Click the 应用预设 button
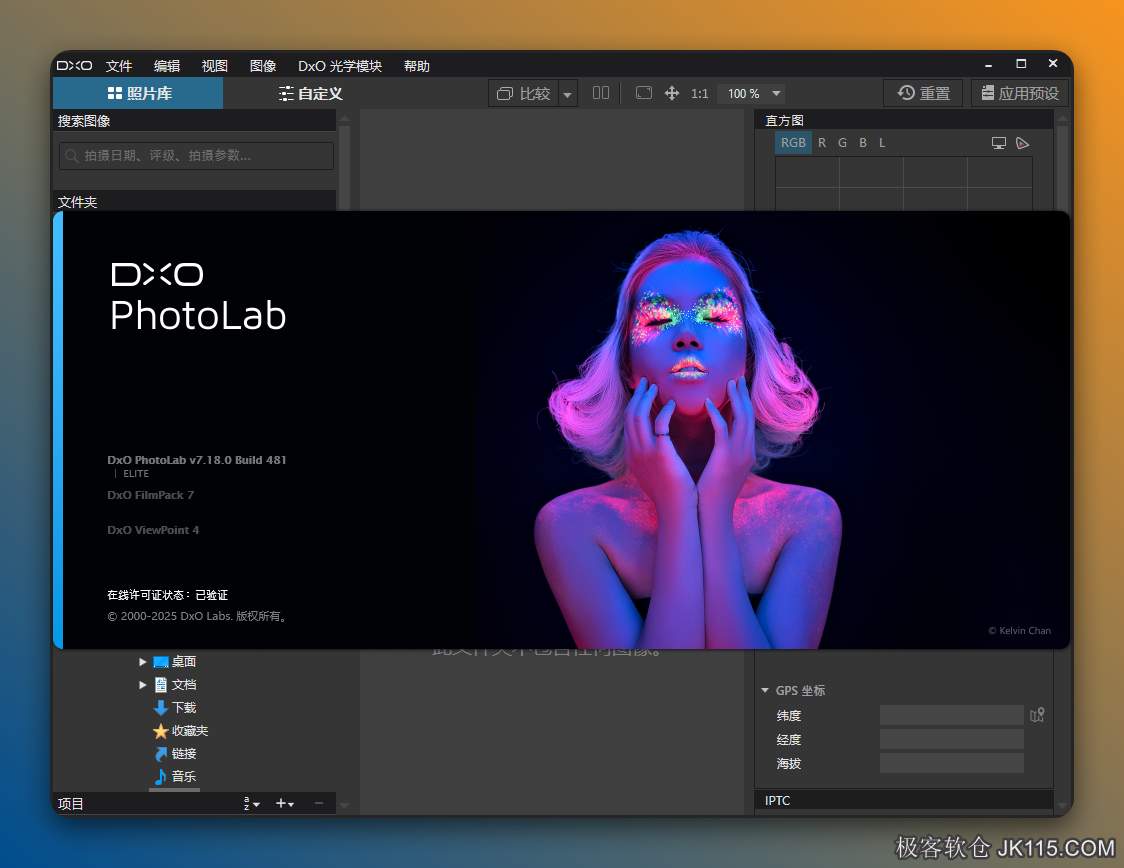 pyautogui.click(x=1020, y=93)
